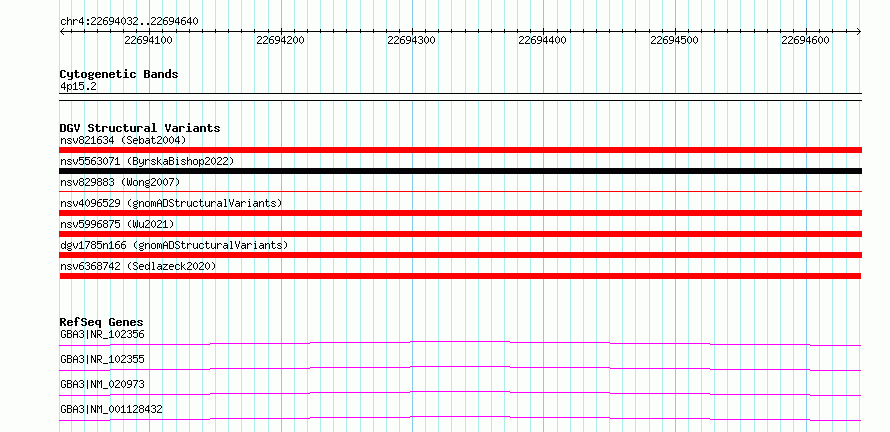Select the GBA3|NM_020973 transcript label
This screenshot has width=890, height=432.
coord(102,384)
